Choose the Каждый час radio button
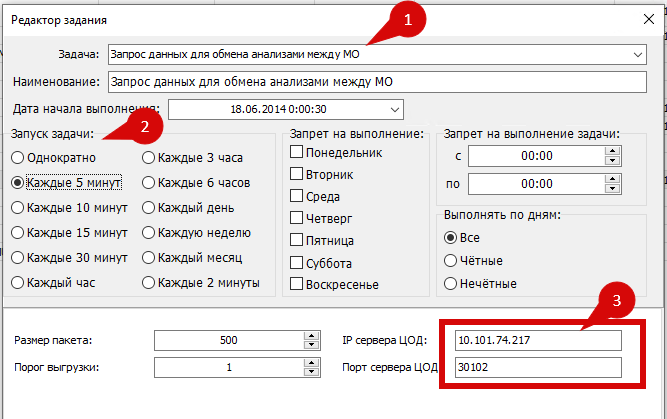667x419 pixels. 18,282
